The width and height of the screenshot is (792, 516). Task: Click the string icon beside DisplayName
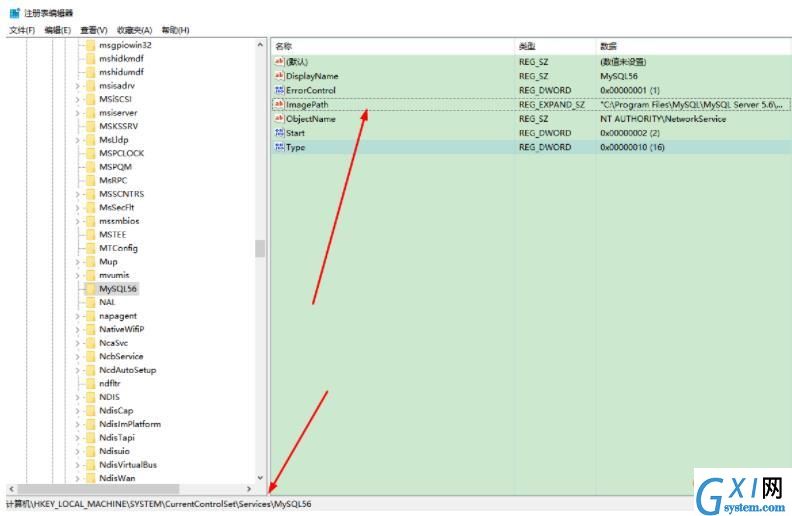point(279,76)
